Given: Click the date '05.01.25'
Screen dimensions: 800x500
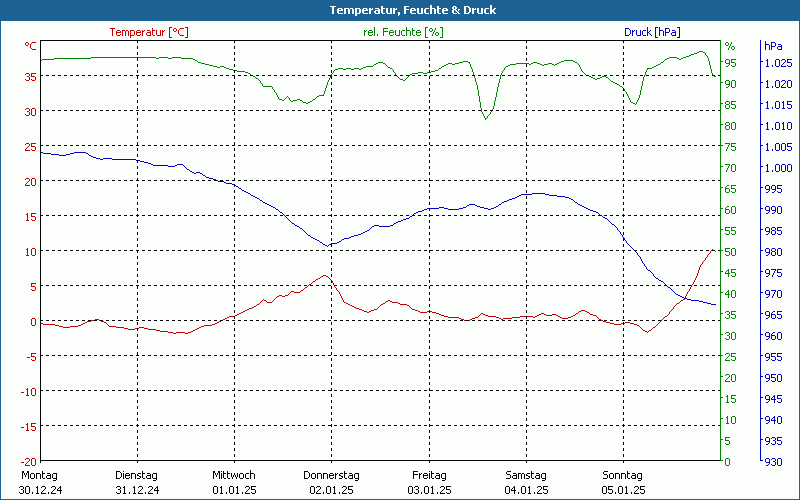Looking at the screenshot, I should (x=623, y=490).
